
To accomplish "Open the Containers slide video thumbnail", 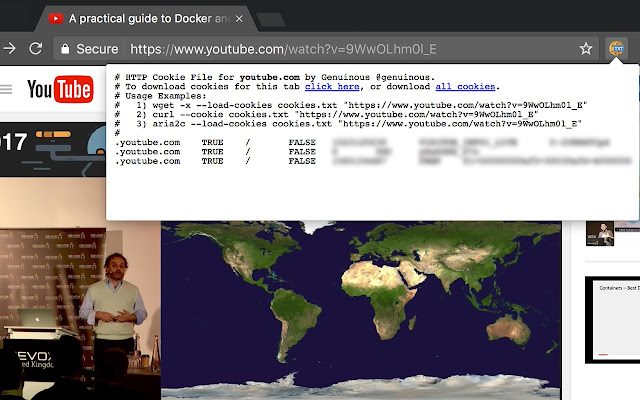I will click(611, 320).
